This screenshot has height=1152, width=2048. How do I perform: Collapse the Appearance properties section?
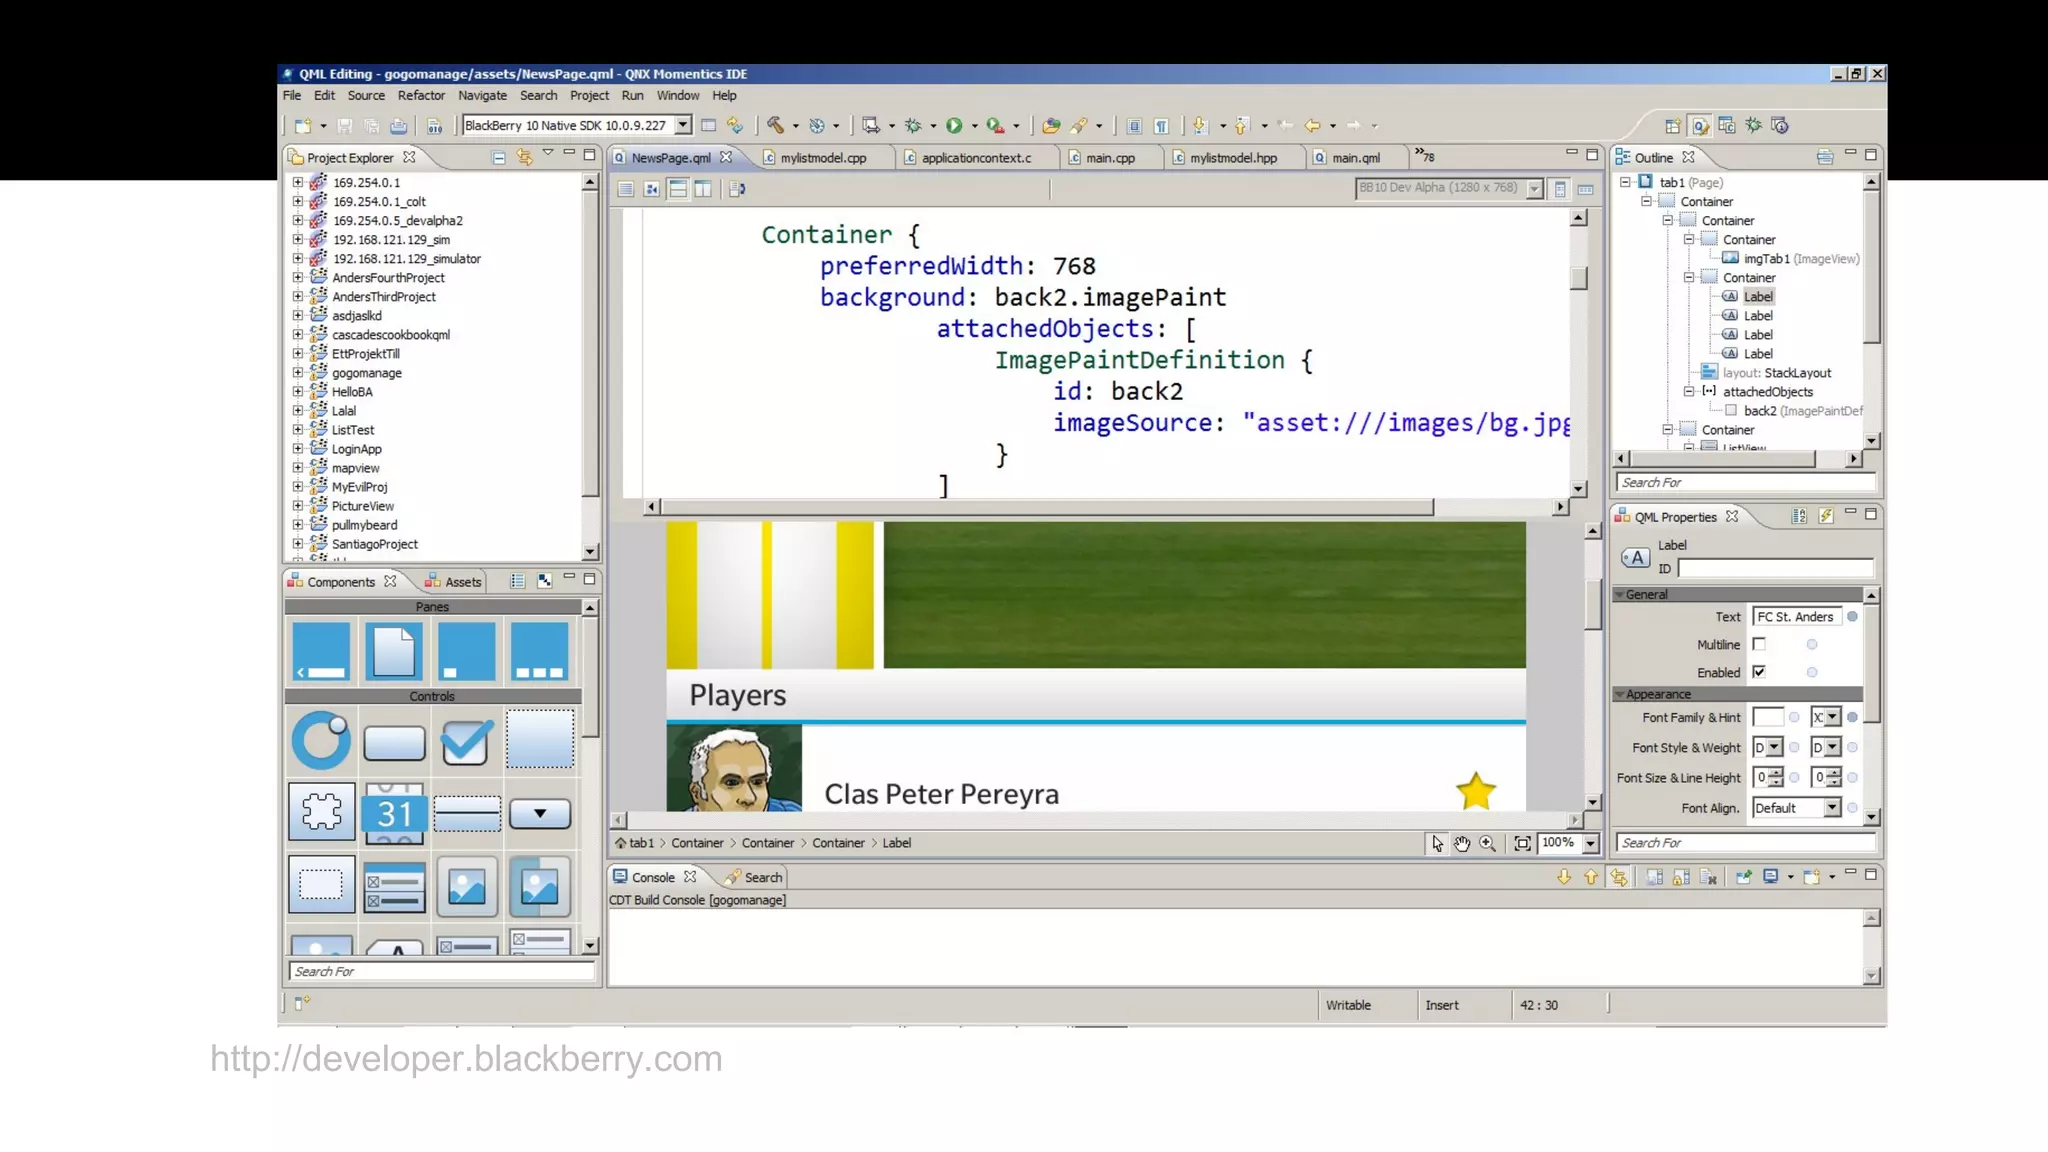pos(1619,694)
